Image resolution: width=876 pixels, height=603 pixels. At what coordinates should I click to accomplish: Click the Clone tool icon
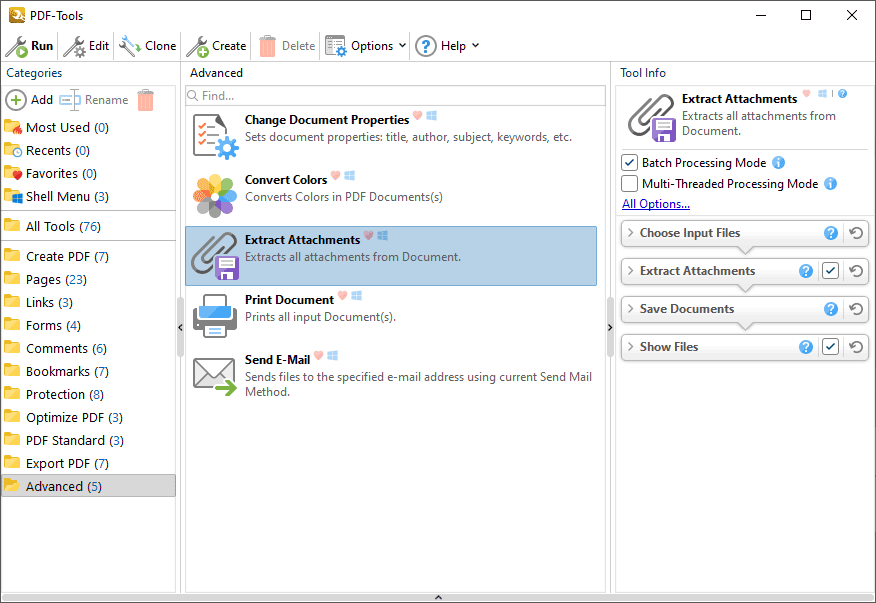pyautogui.click(x=130, y=46)
